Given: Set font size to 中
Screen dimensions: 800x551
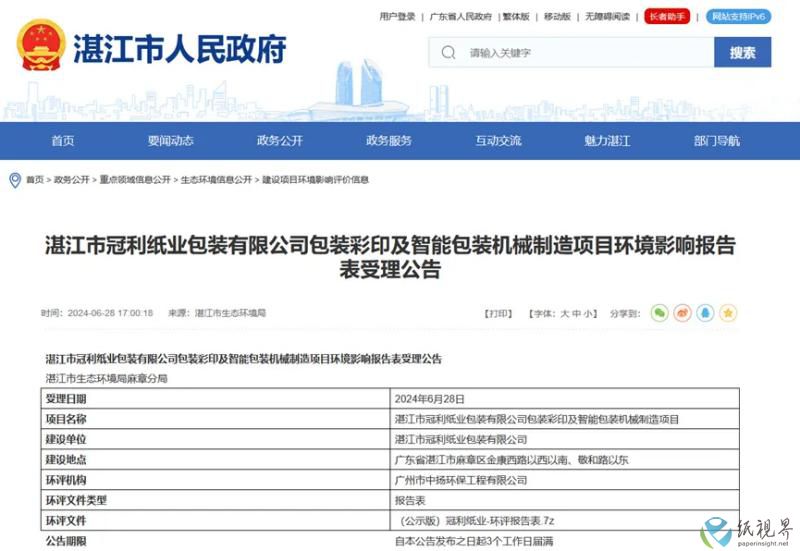Looking at the screenshot, I should 576,313.
